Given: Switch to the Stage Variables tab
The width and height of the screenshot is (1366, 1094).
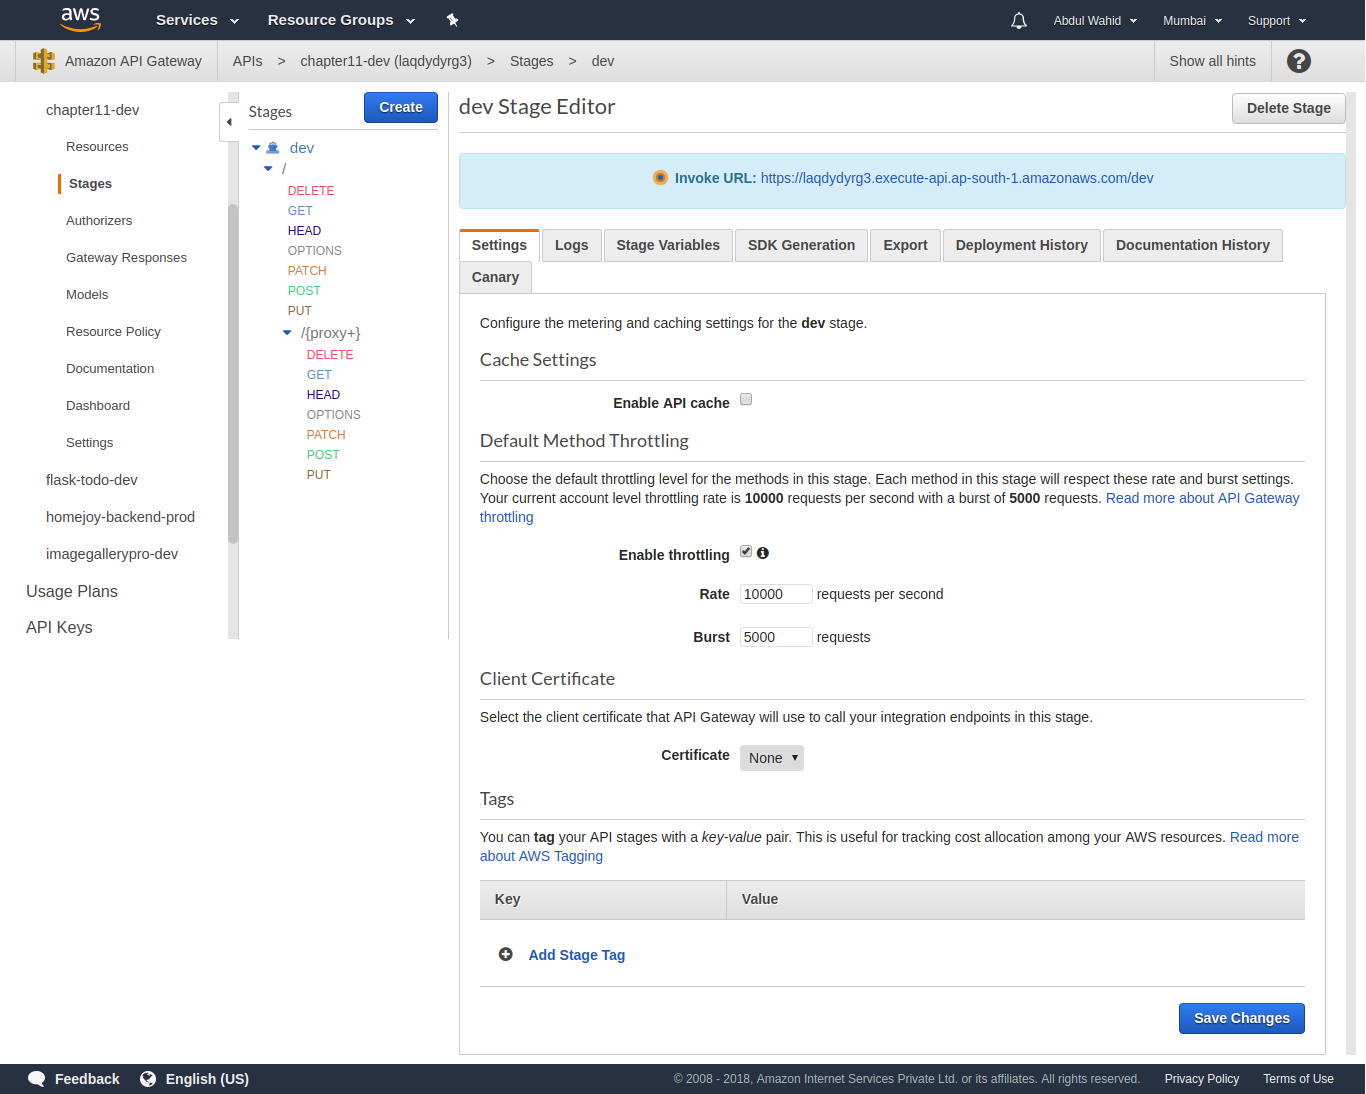Looking at the screenshot, I should 668,245.
